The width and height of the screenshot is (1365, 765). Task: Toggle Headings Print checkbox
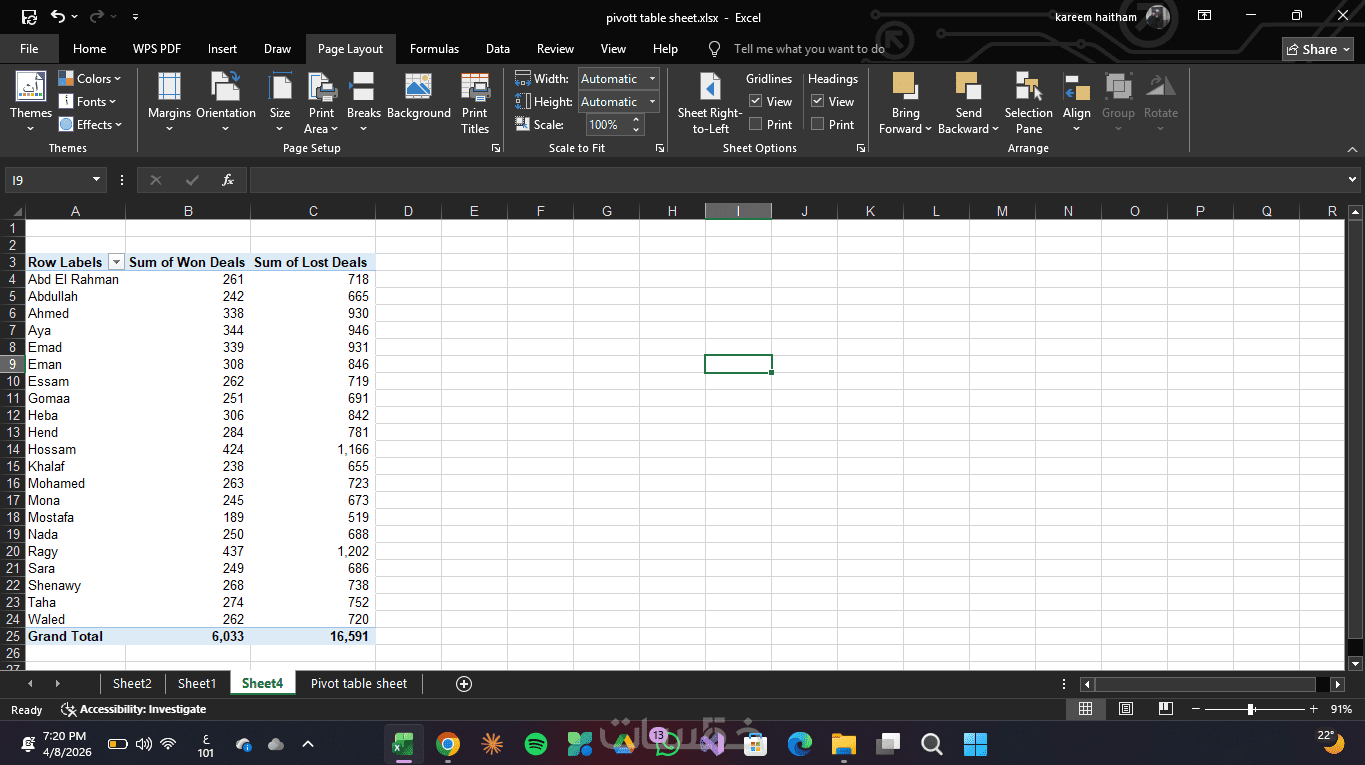tap(818, 124)
